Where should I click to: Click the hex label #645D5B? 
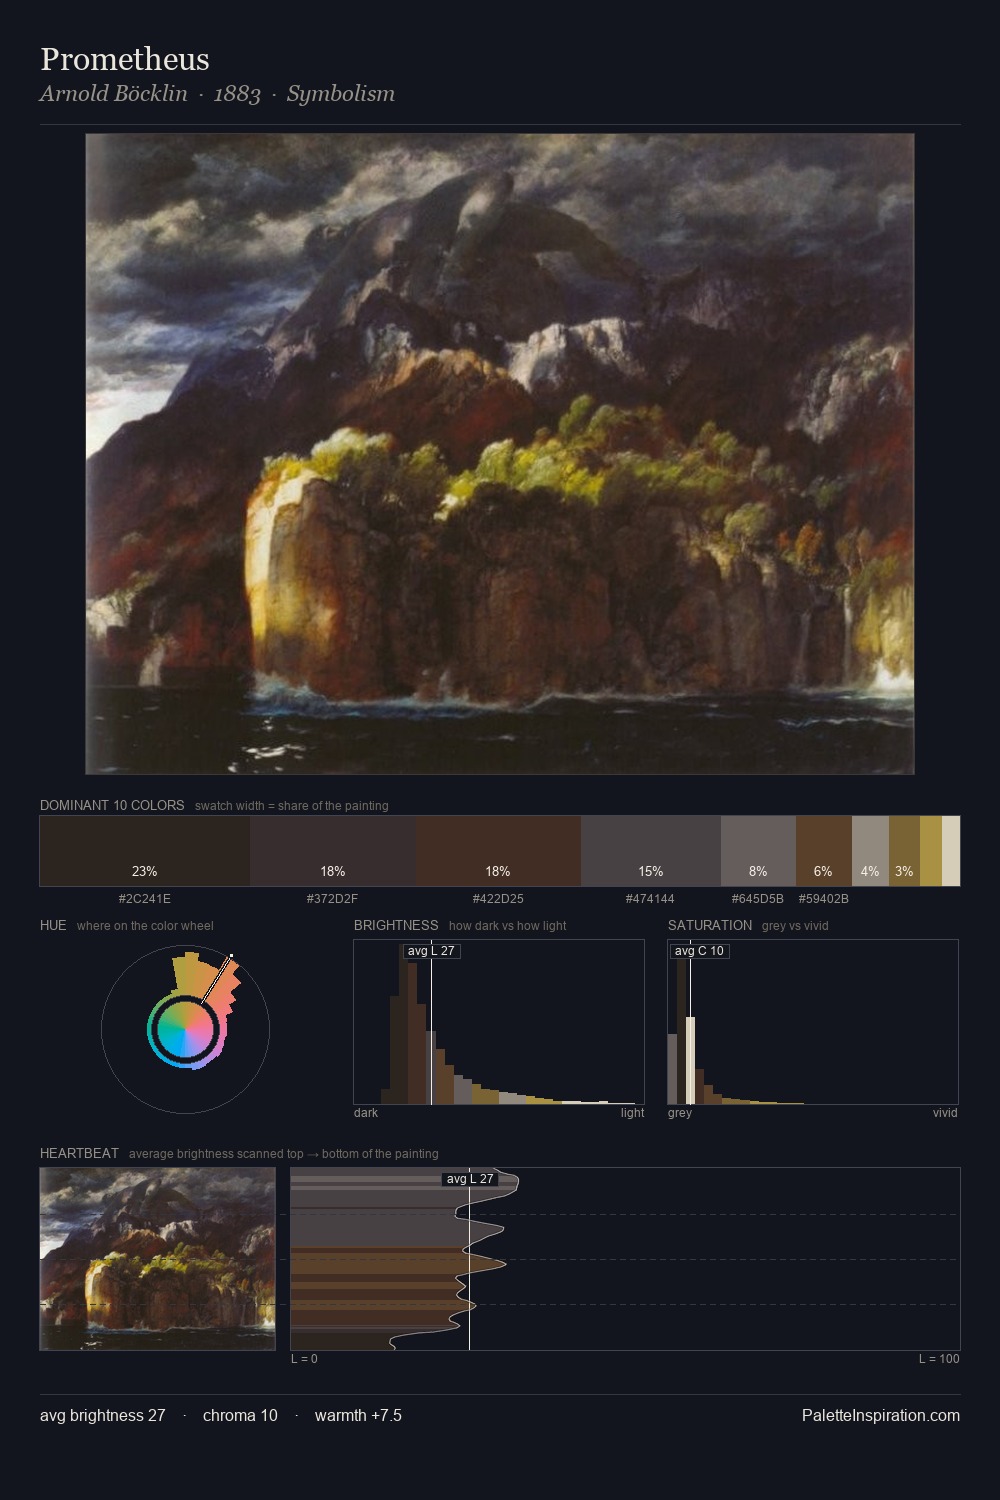pos(758,899)
